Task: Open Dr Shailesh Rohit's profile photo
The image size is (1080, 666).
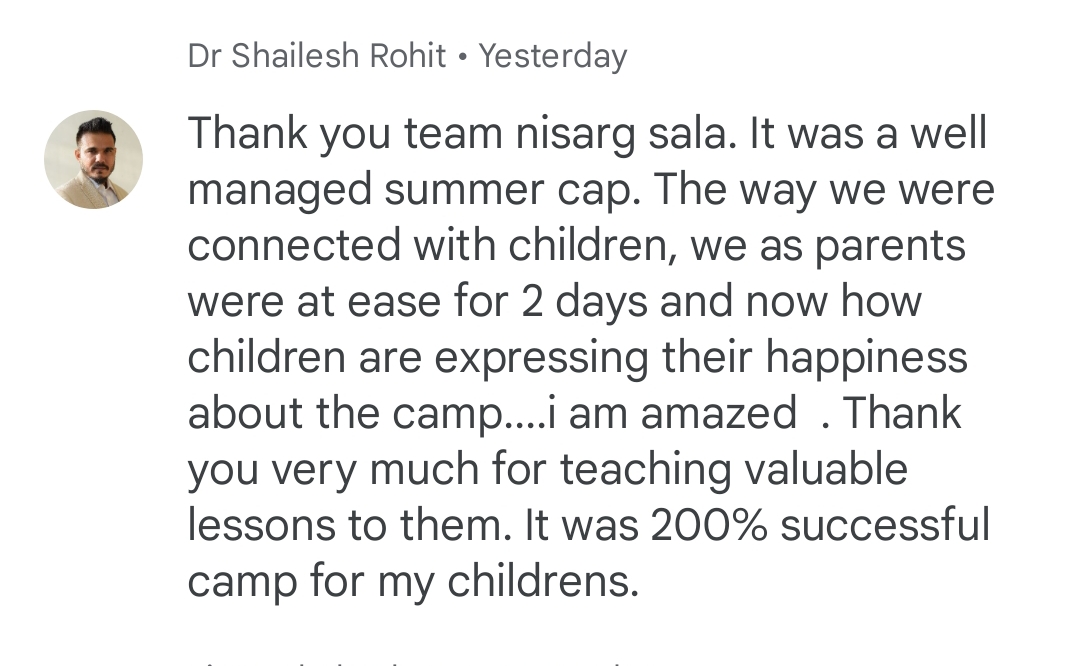Action: click(94, 159)
